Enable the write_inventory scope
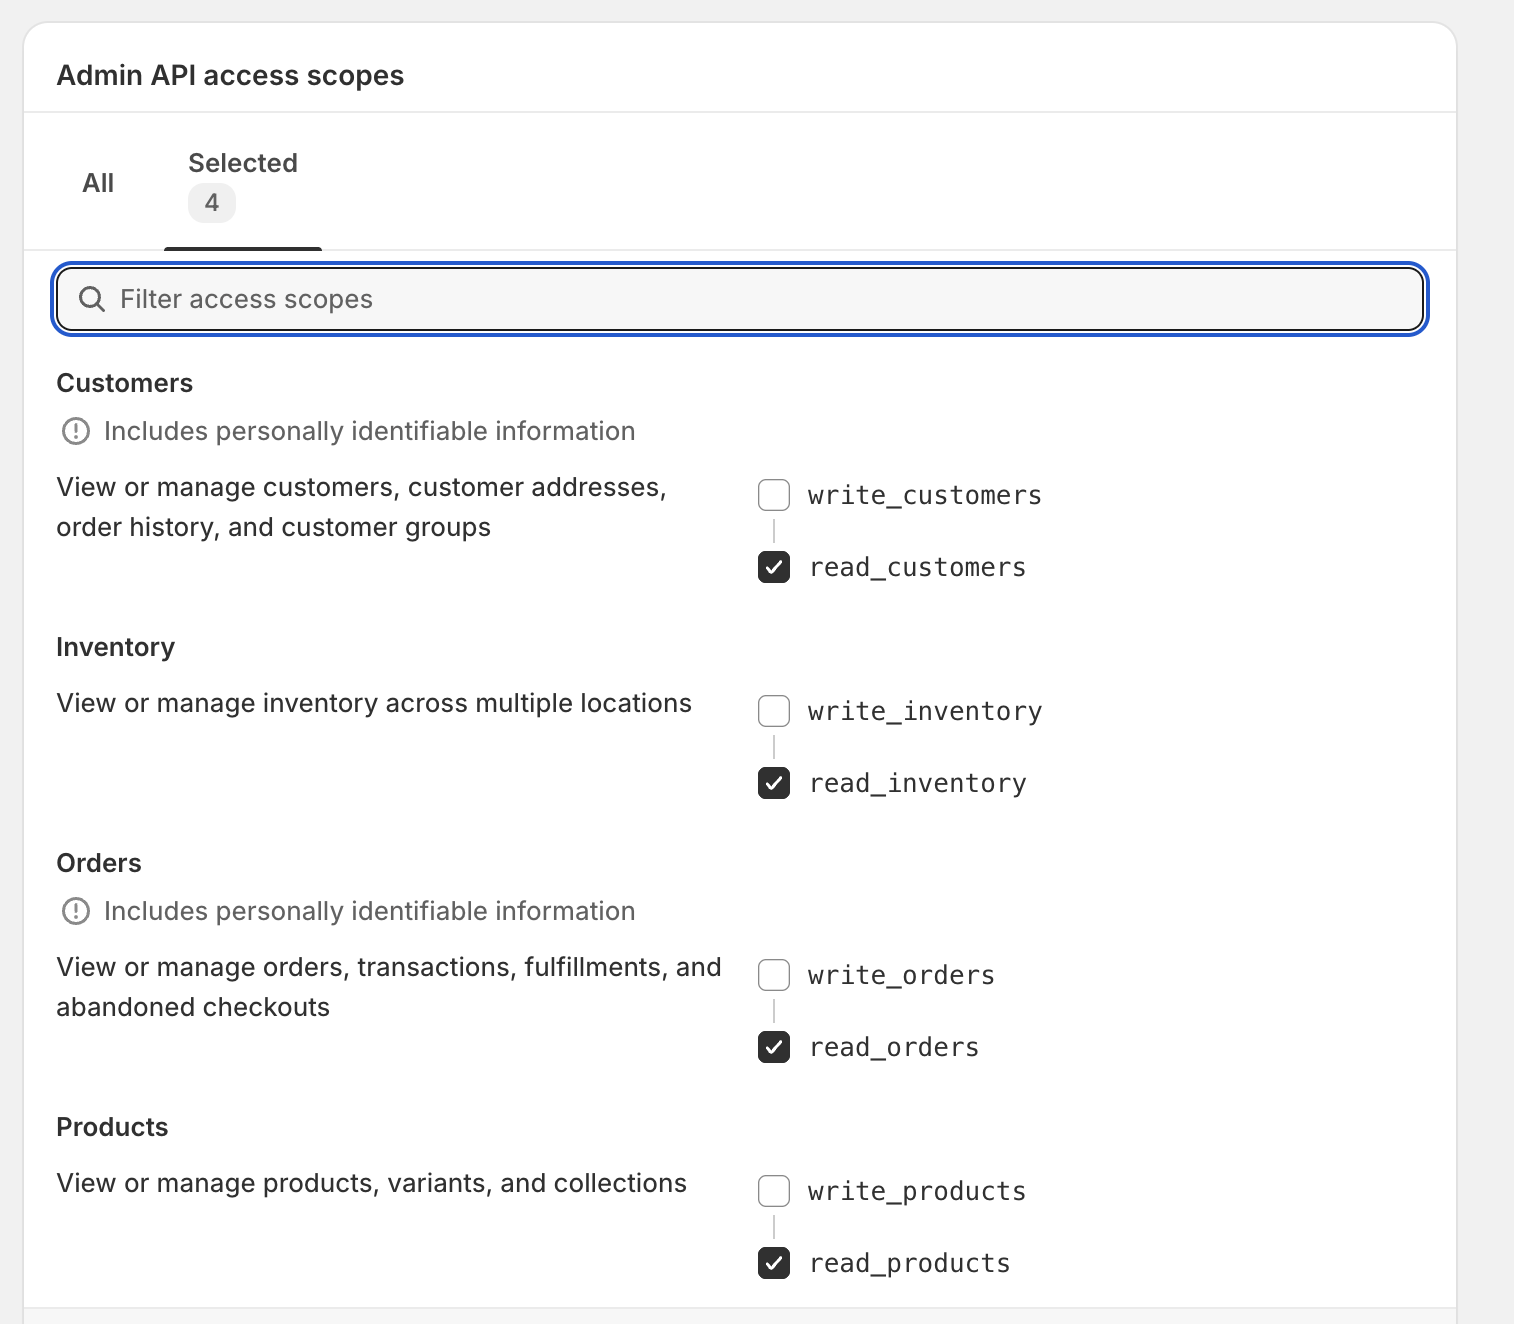 (x=773, y=710)
